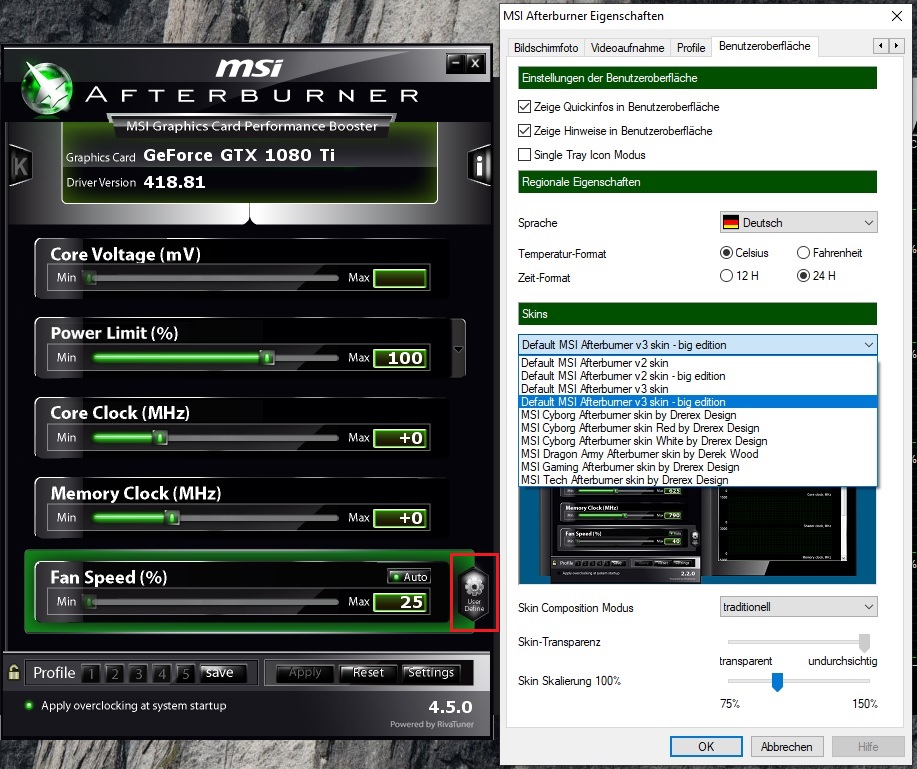This screenshot has height=769, width=917.
Task: Switch to the Videoaufnahme tab
Action: 627,47
